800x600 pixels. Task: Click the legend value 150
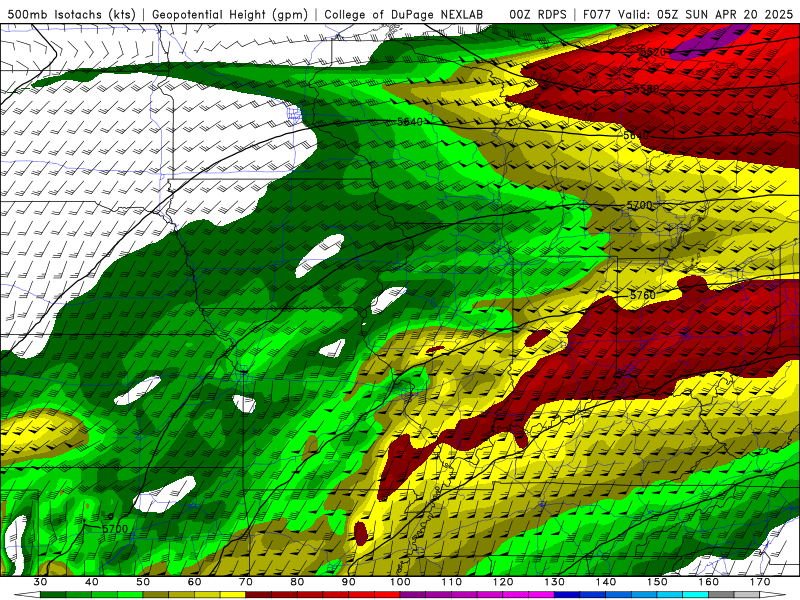click(657, 582)
